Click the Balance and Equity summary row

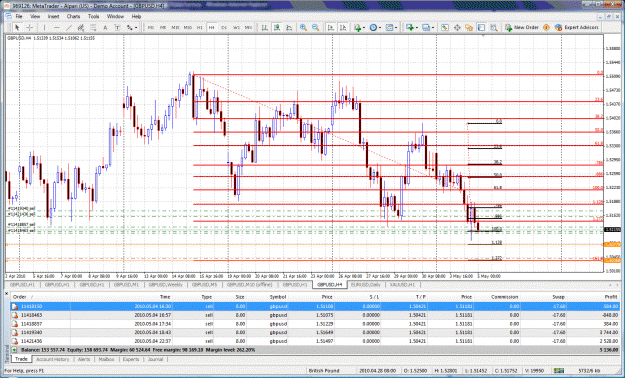[315, 350]
